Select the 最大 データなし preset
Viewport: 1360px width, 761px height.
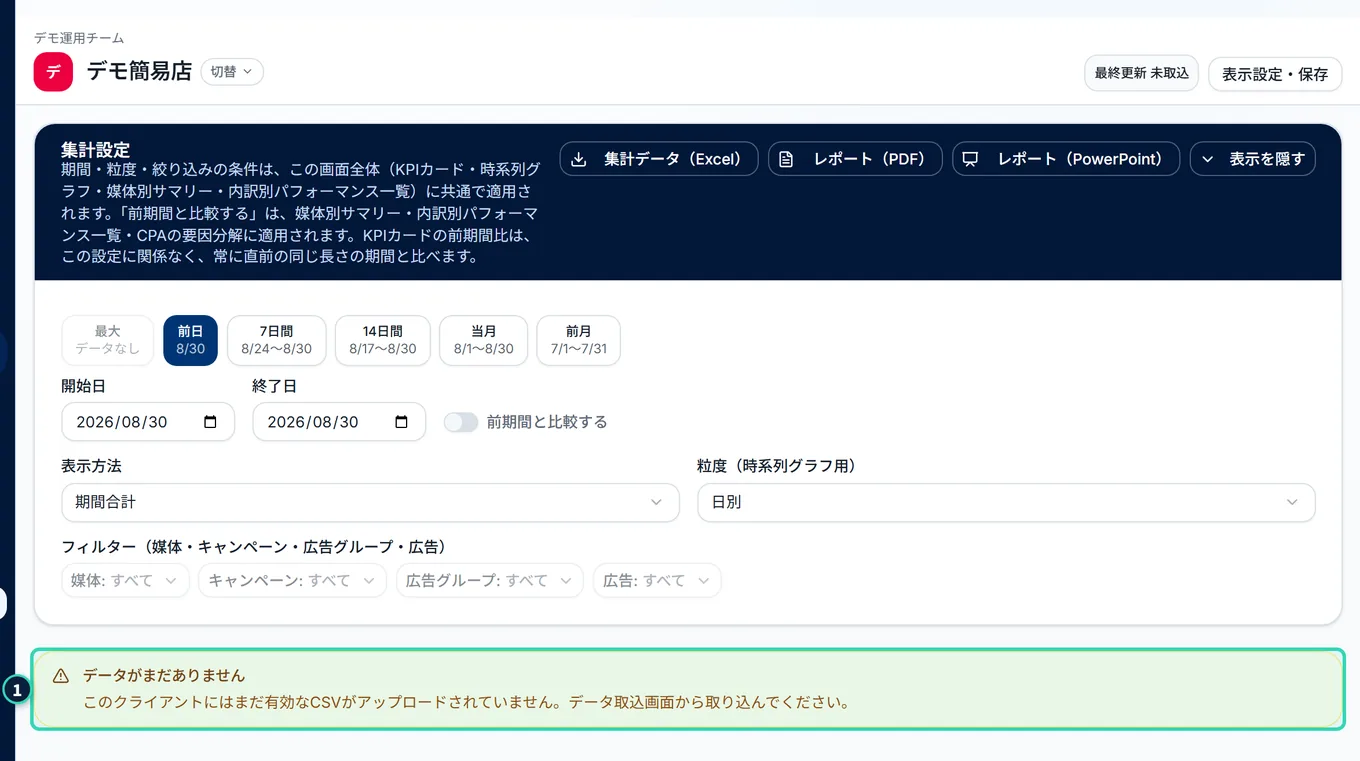click(x=108, y=340)
